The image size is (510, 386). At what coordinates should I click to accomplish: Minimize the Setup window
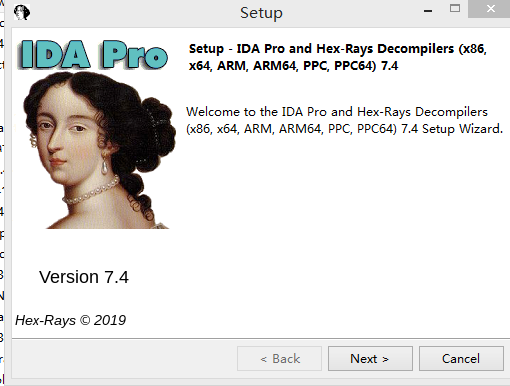pyautogui.click(x=428, y=11)
